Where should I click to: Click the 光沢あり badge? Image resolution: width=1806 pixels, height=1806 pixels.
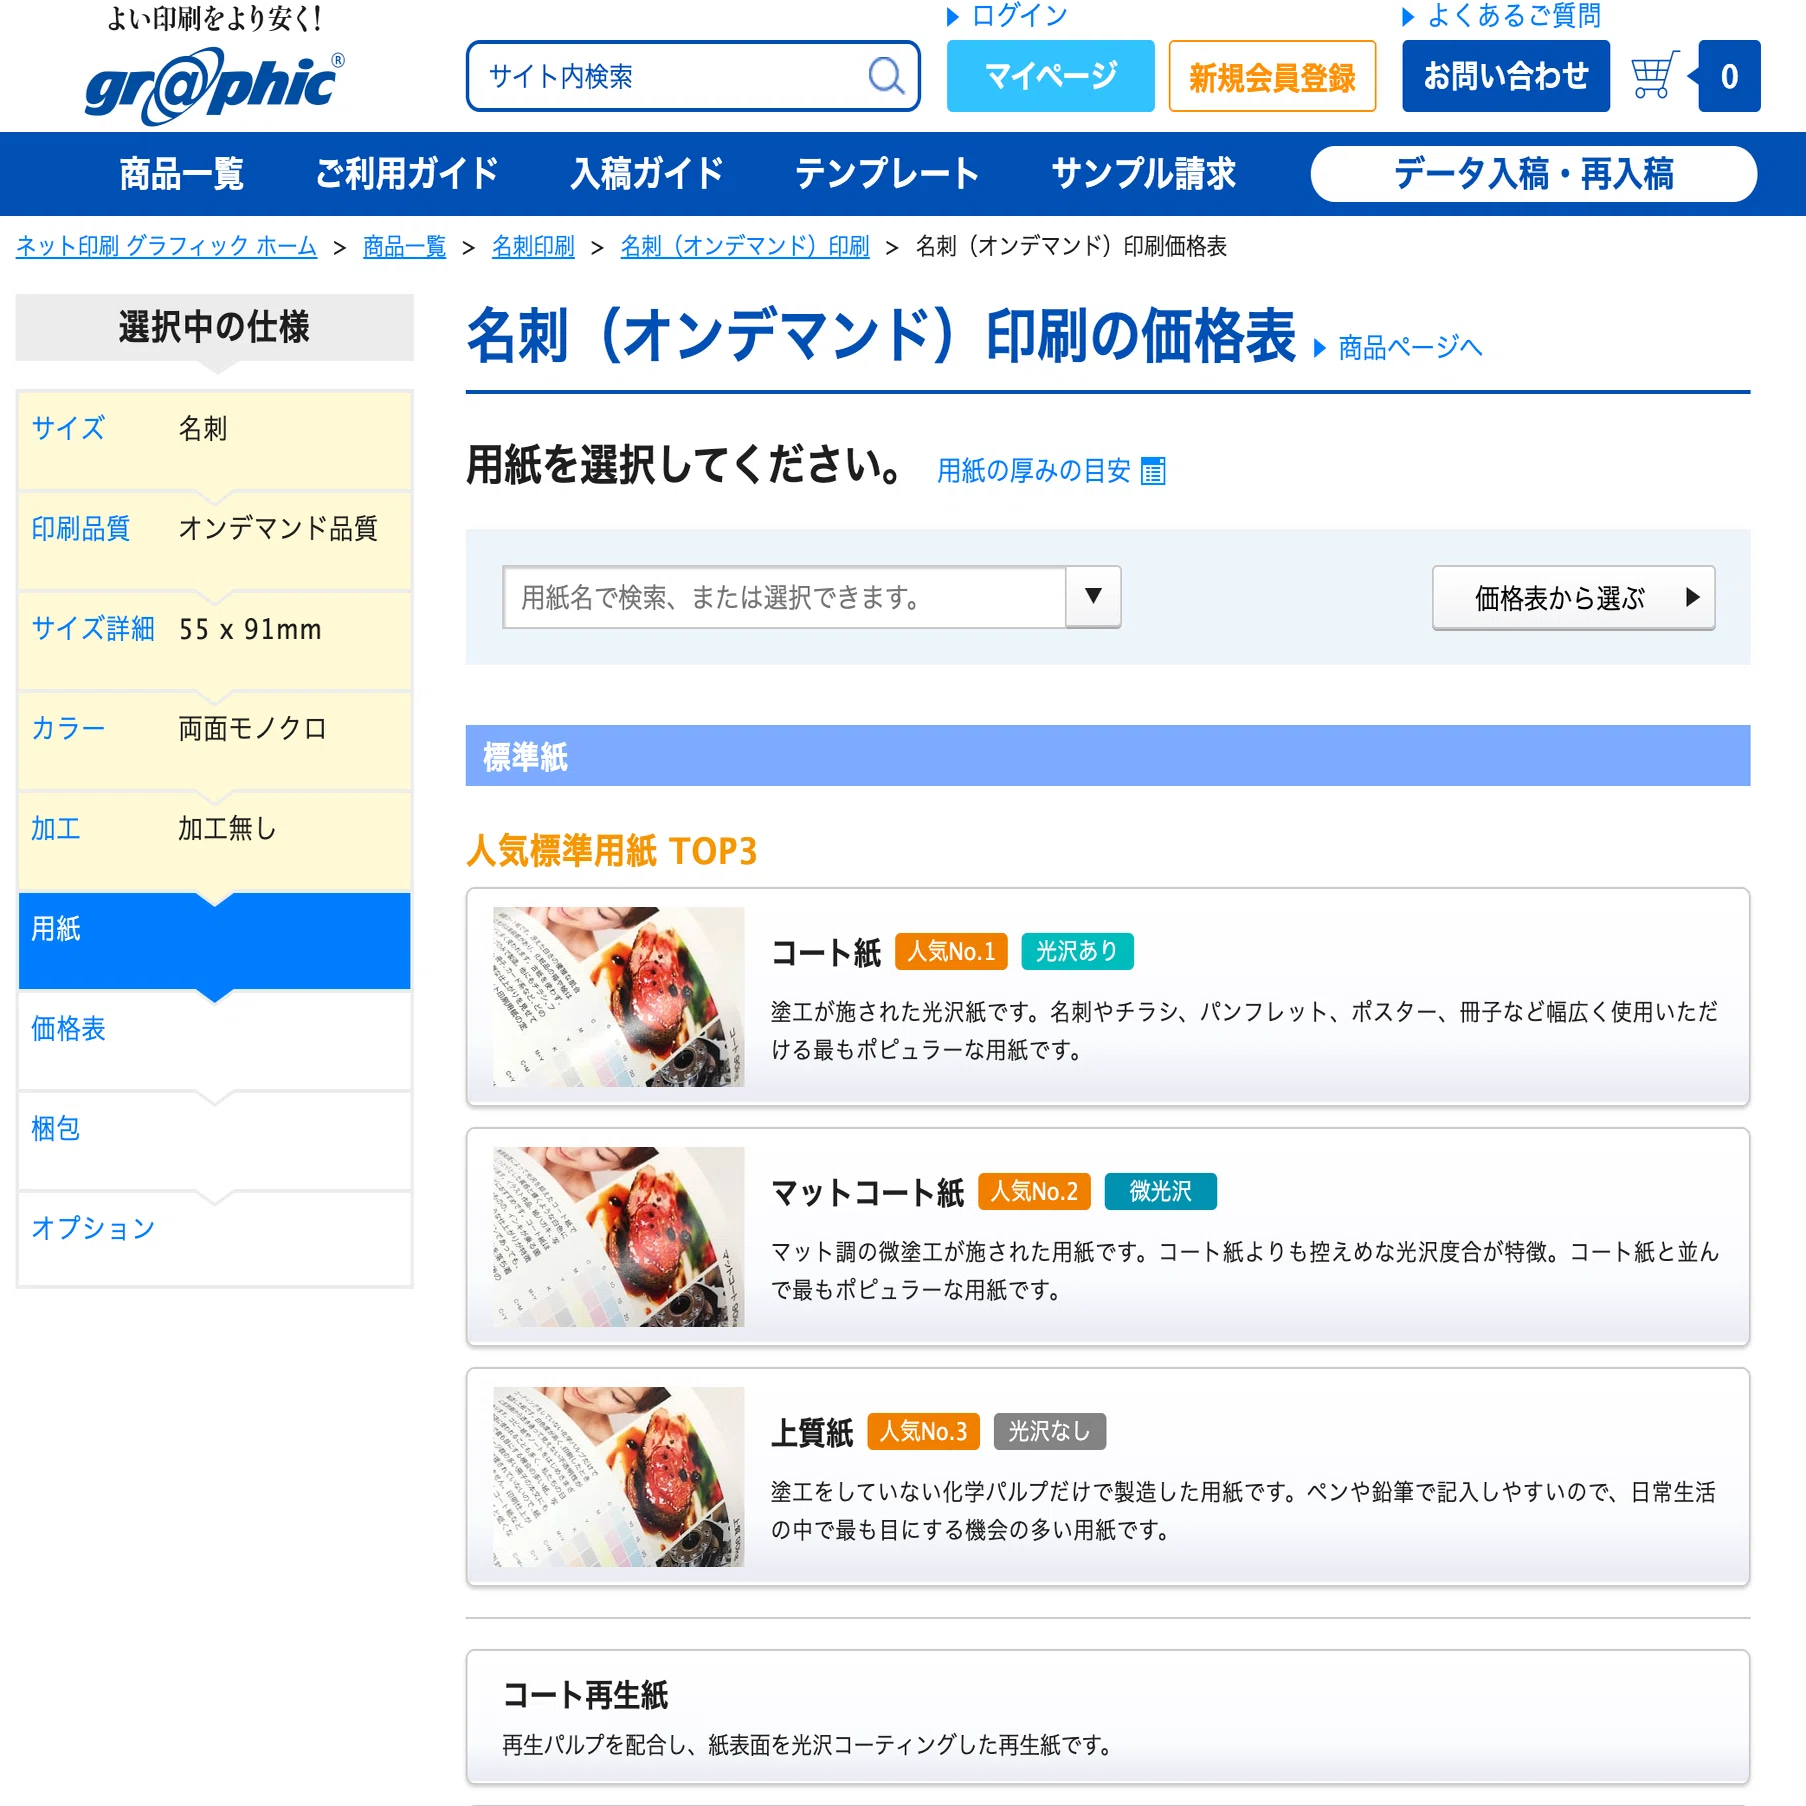(1077, 951)
